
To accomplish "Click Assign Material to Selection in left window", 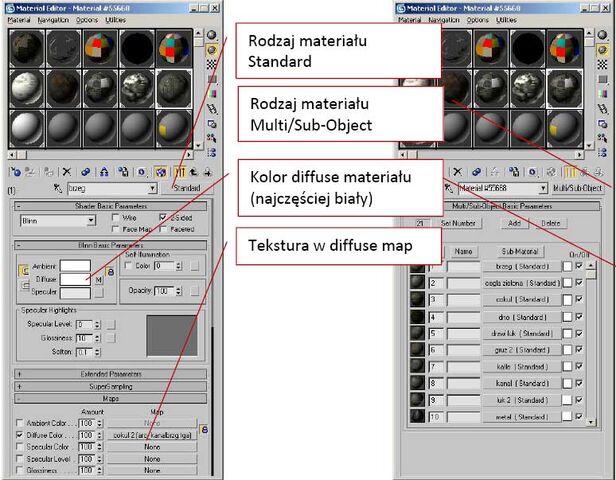I will (49, 172).
